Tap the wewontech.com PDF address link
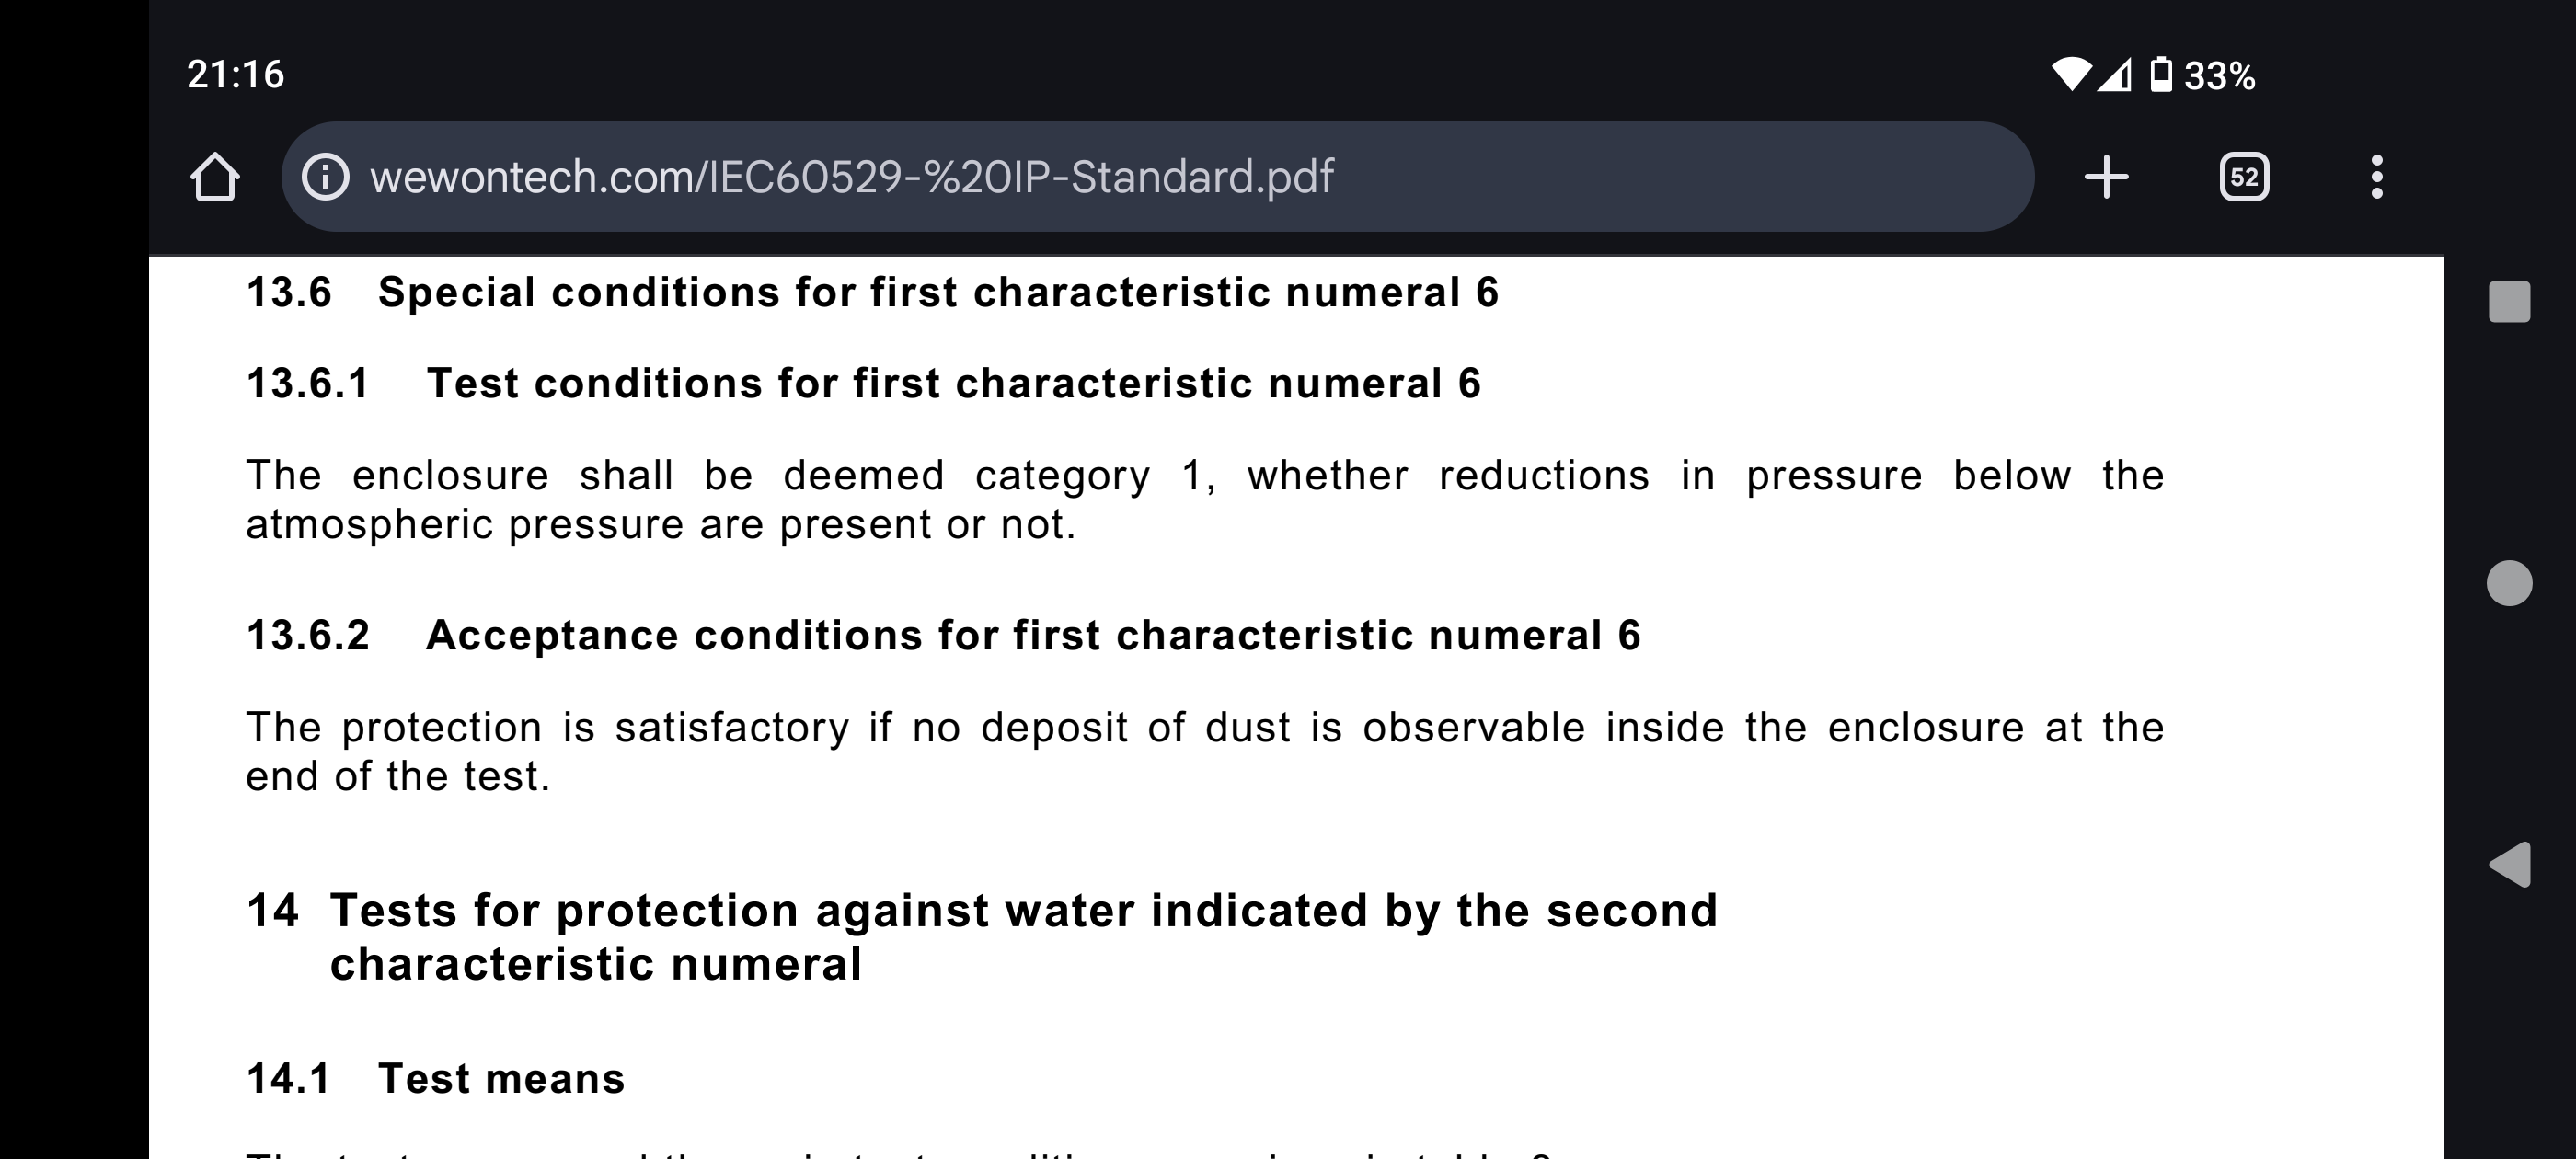Image resolution: width=2576 pixels, height=1159 pixels. click(x=850, y=177)
